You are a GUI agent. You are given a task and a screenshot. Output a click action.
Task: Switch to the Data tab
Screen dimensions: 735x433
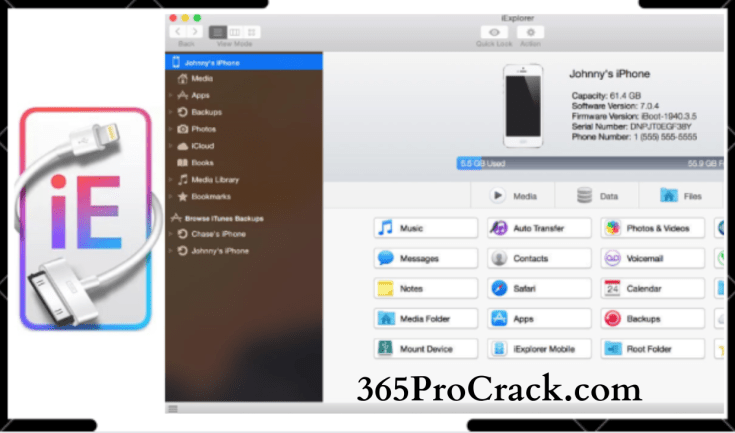[x=597, y=195]
